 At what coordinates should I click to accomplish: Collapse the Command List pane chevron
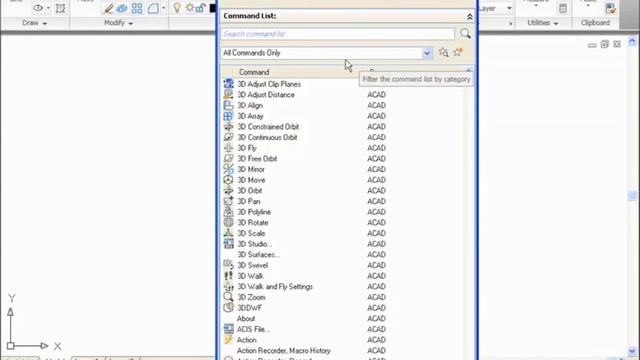(x=469, y=17)
